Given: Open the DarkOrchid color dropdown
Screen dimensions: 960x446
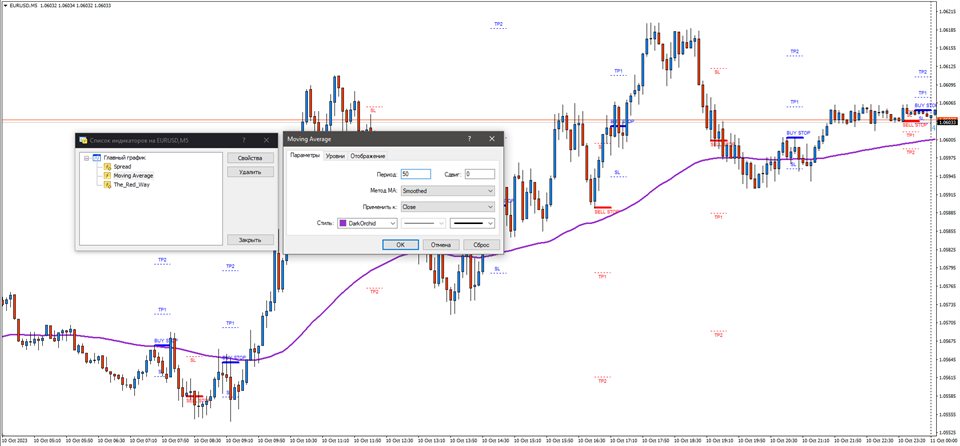Looking at the screenshot, I should click(367, 224).
